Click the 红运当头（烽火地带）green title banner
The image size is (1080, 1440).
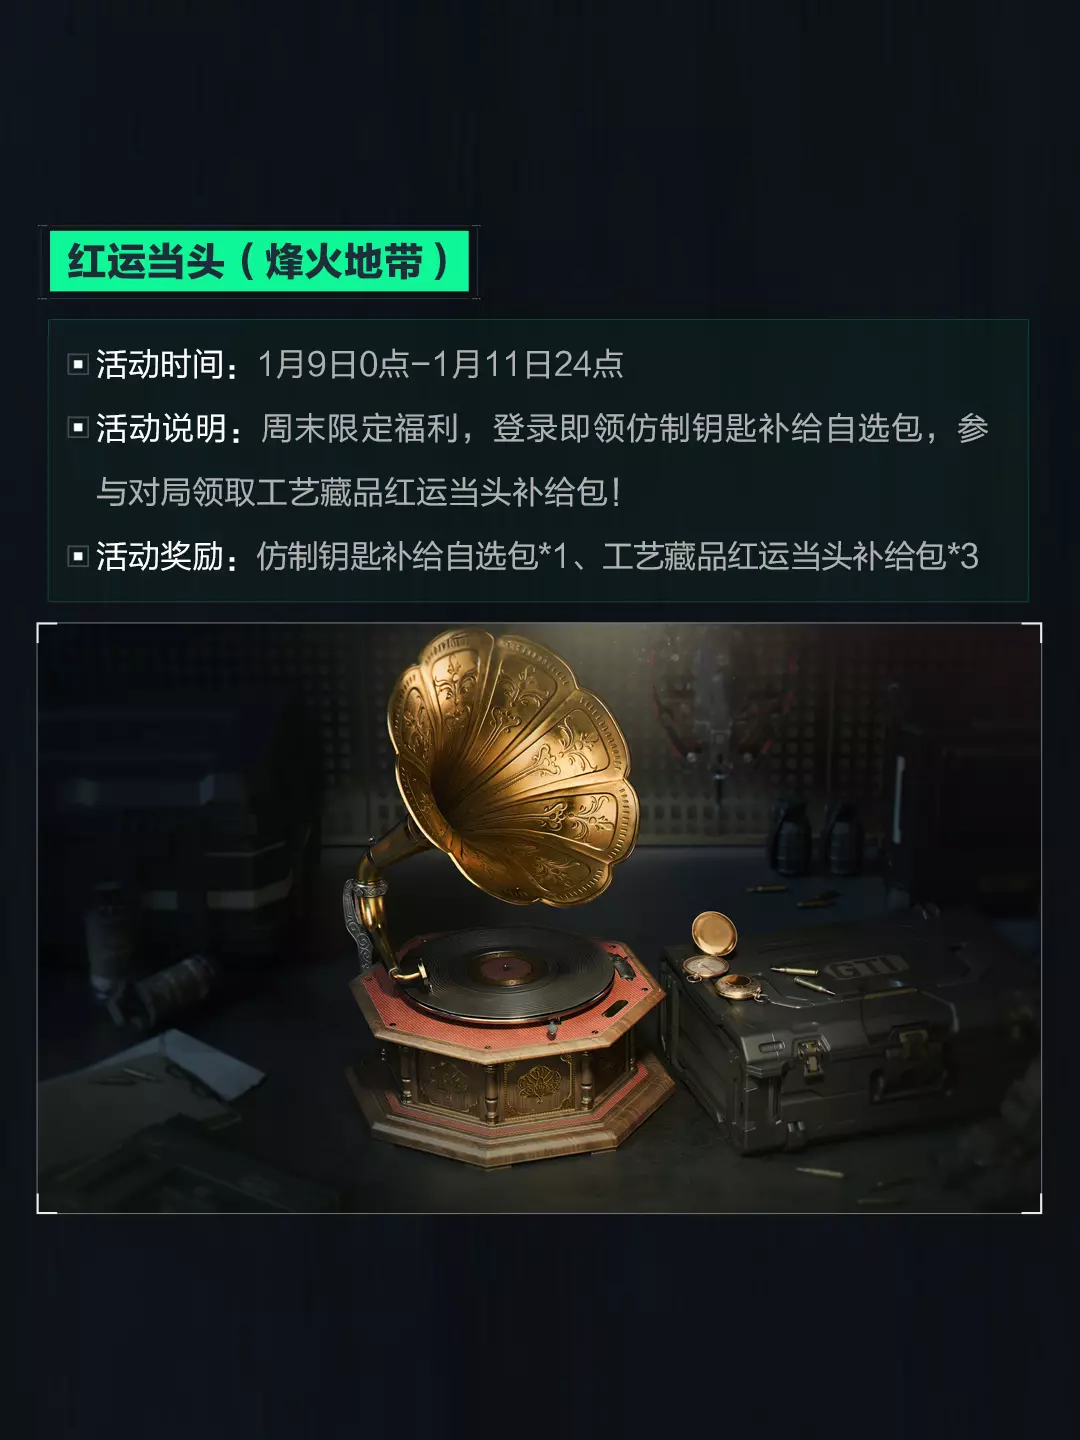coord(259,262)
